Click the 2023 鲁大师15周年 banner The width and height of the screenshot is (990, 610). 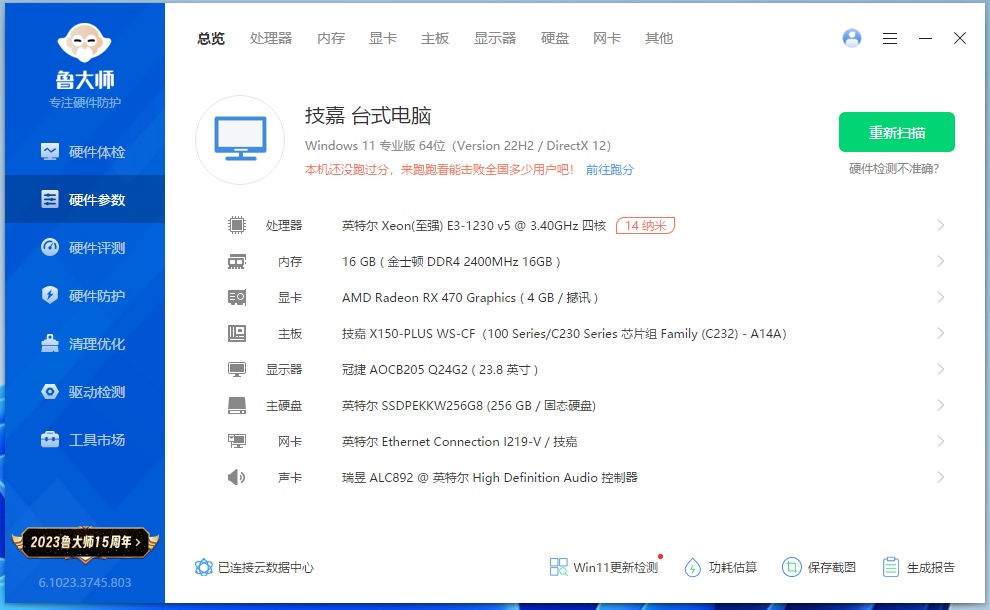[84, 542]
